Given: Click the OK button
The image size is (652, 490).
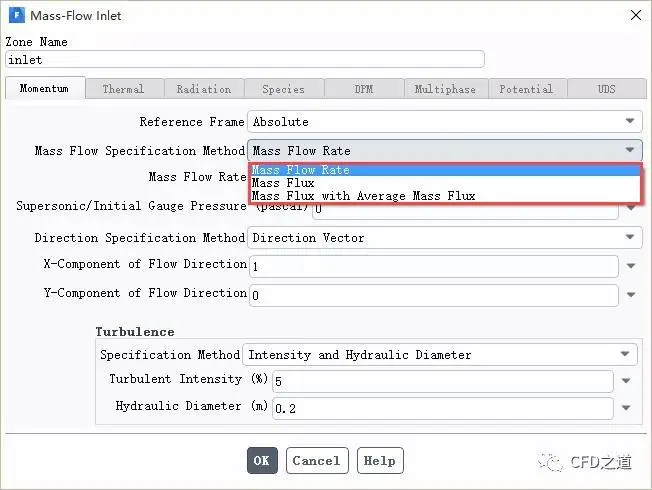Looking at the screenshot, I should [x=262, y=460].
